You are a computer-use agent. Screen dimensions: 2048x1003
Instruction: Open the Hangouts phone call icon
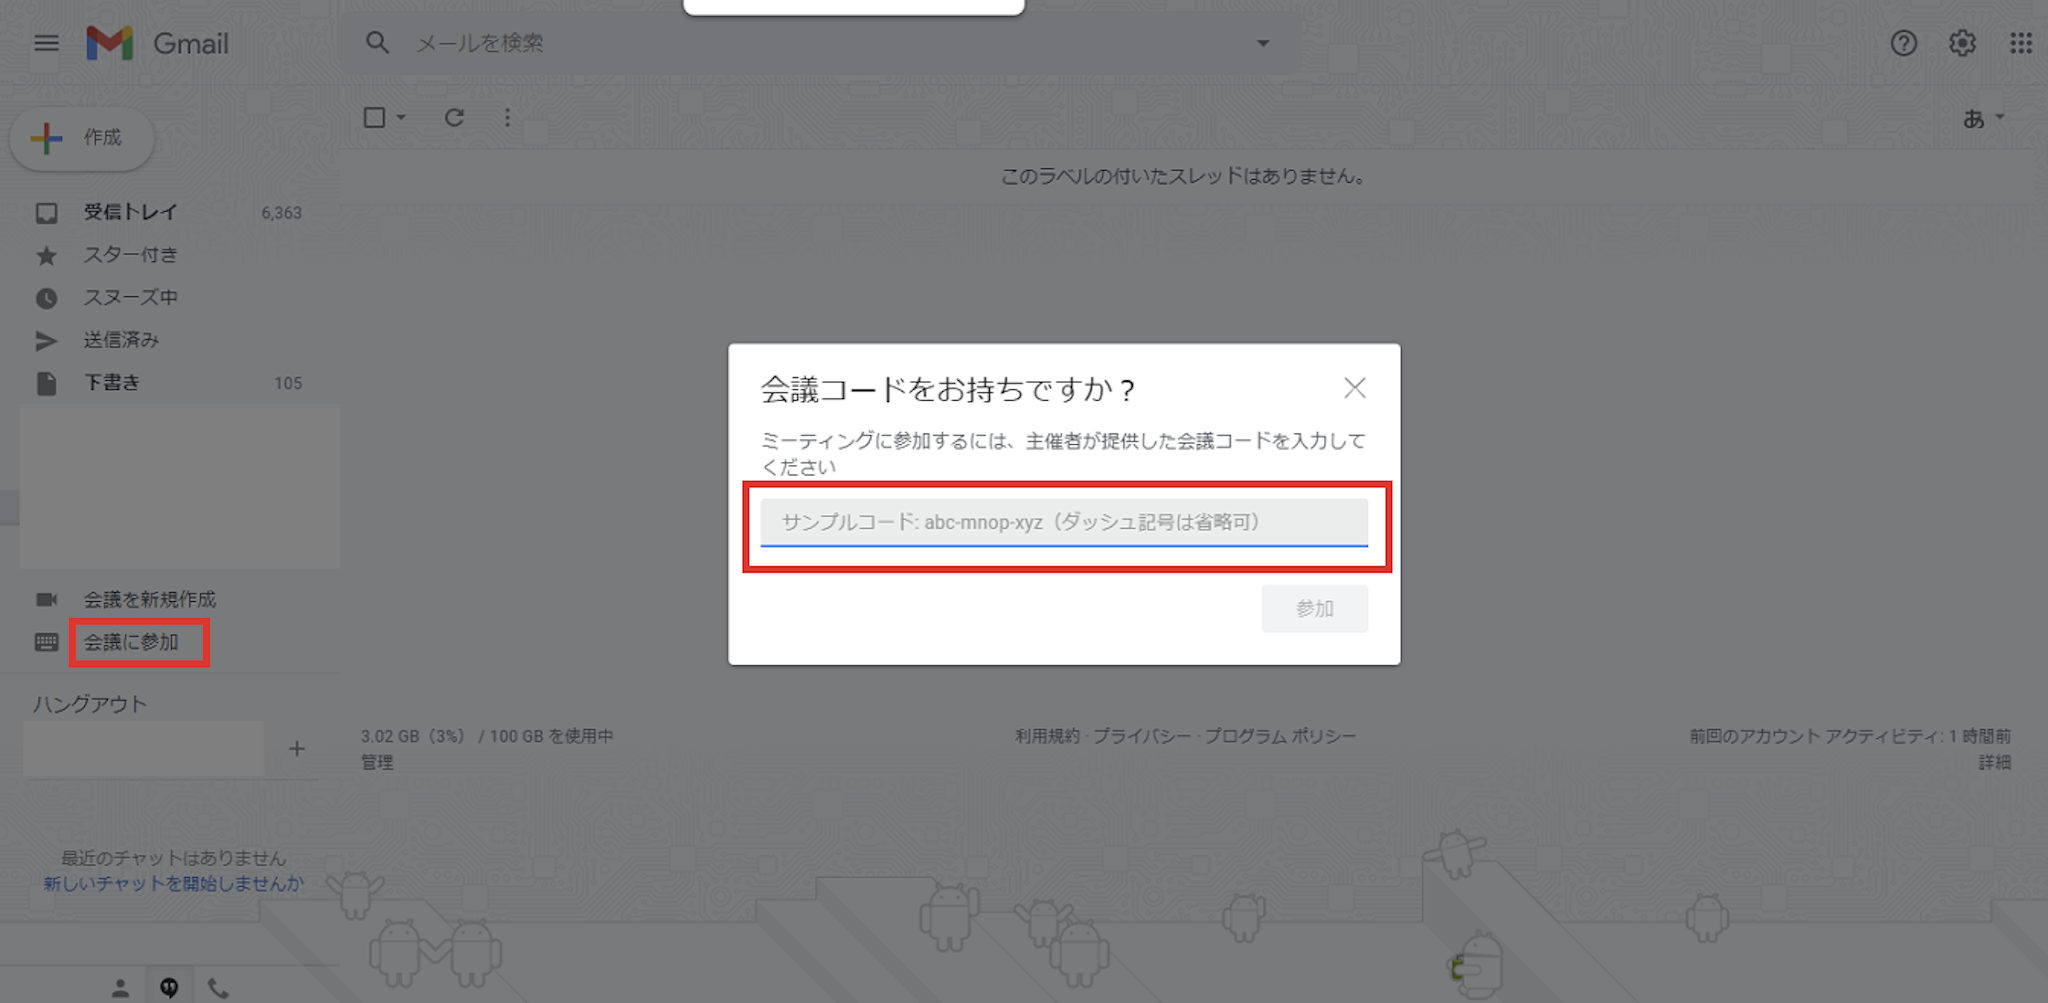click(219, 986)
